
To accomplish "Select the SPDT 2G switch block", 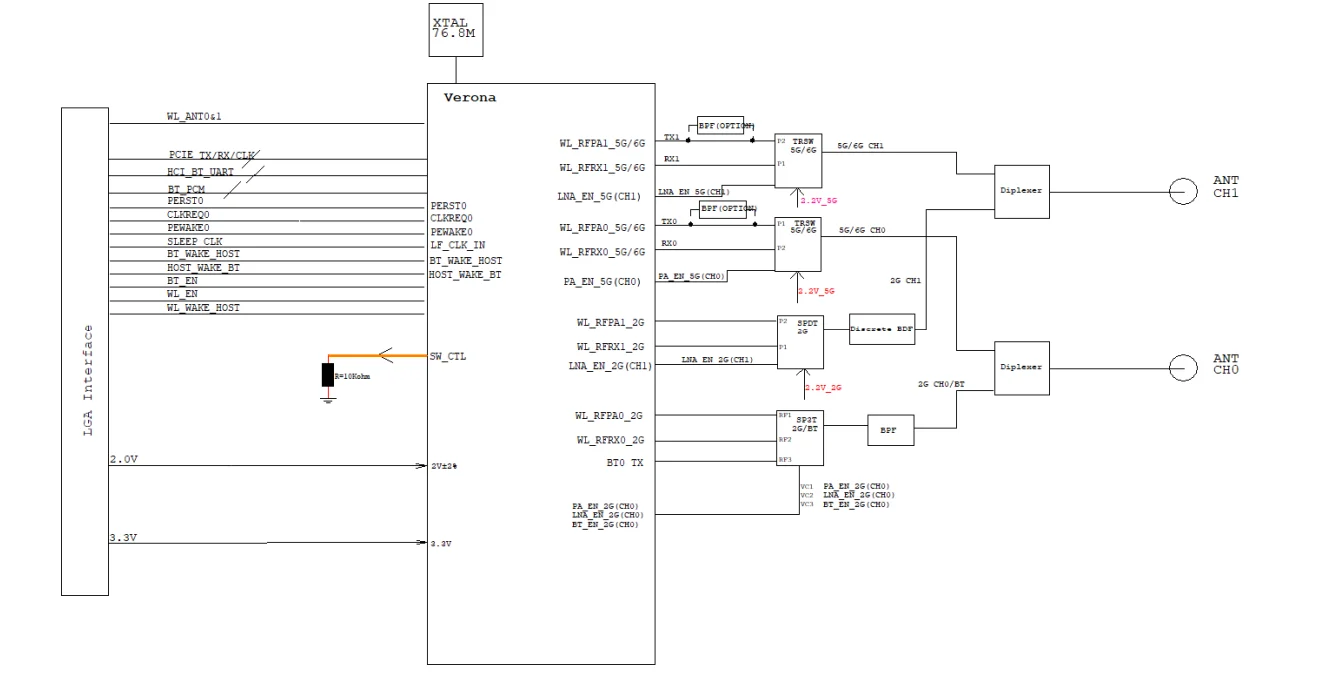I will coord(800,341).
